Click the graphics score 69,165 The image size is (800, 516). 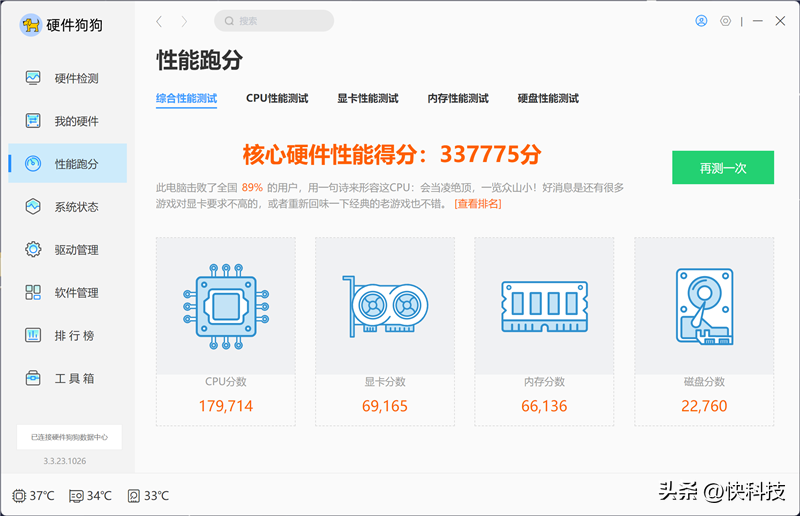pos(385,406)
